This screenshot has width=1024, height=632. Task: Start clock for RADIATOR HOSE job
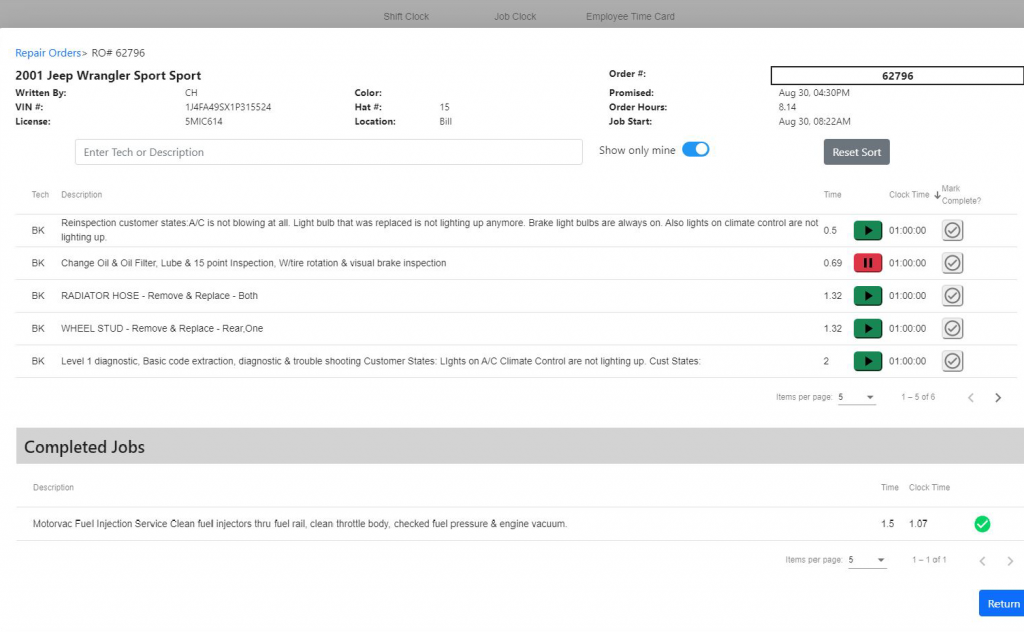(x=867, y=296)
